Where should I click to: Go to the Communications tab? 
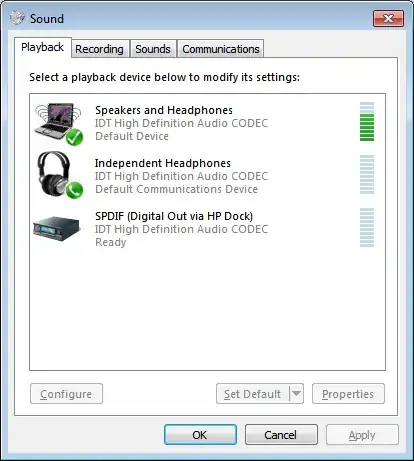tap(221, 49)
